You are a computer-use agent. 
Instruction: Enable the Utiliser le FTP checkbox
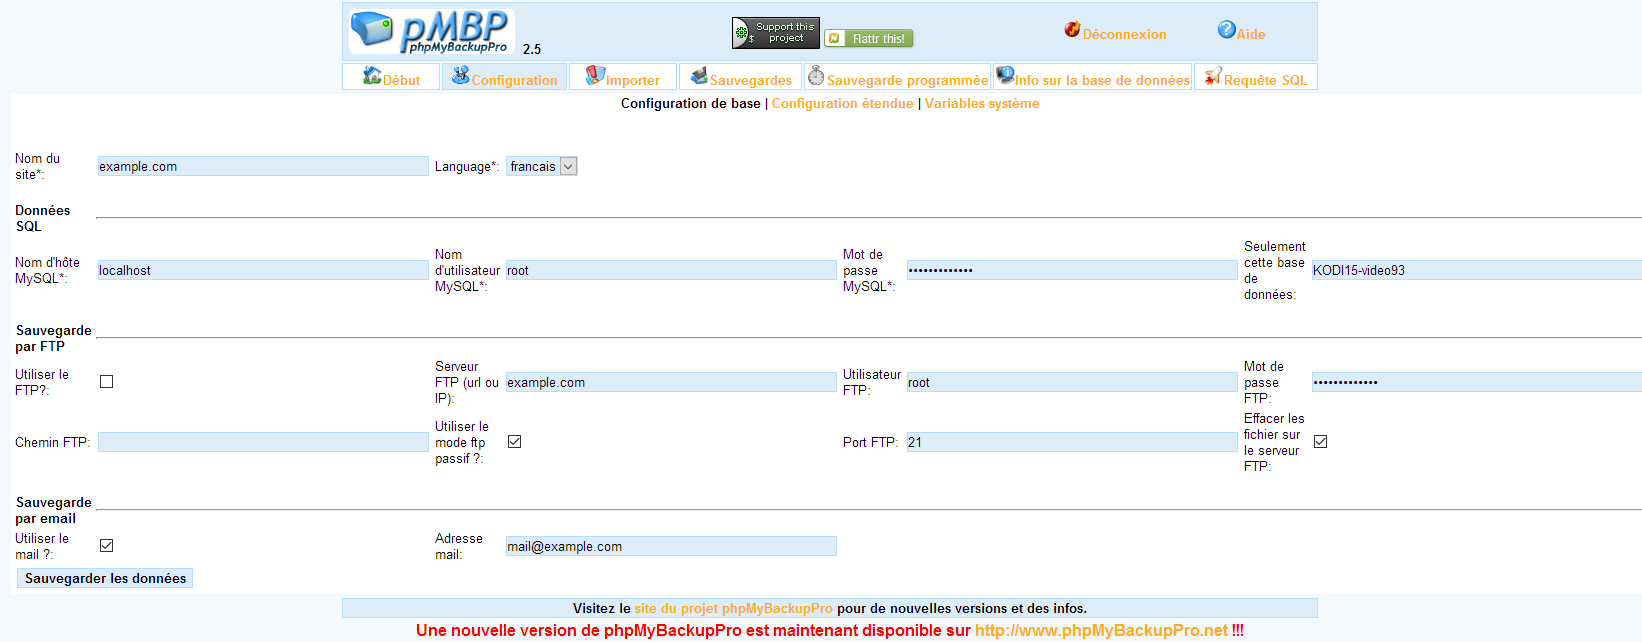tap(107, 382)
